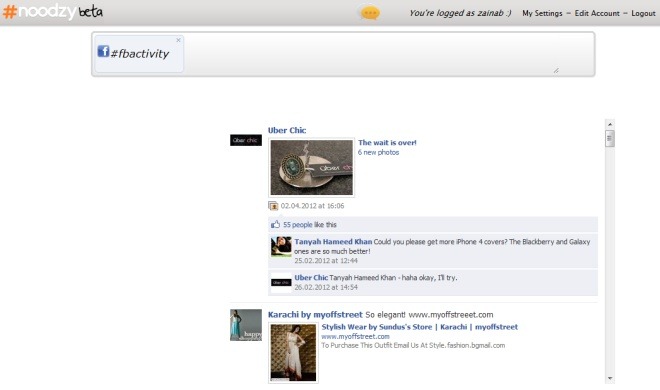The width and height of the screenshot is (660, 390).
Task: Click the '26.02.2012 at 14:54' reply timestamp
Action: click(326, 287)
